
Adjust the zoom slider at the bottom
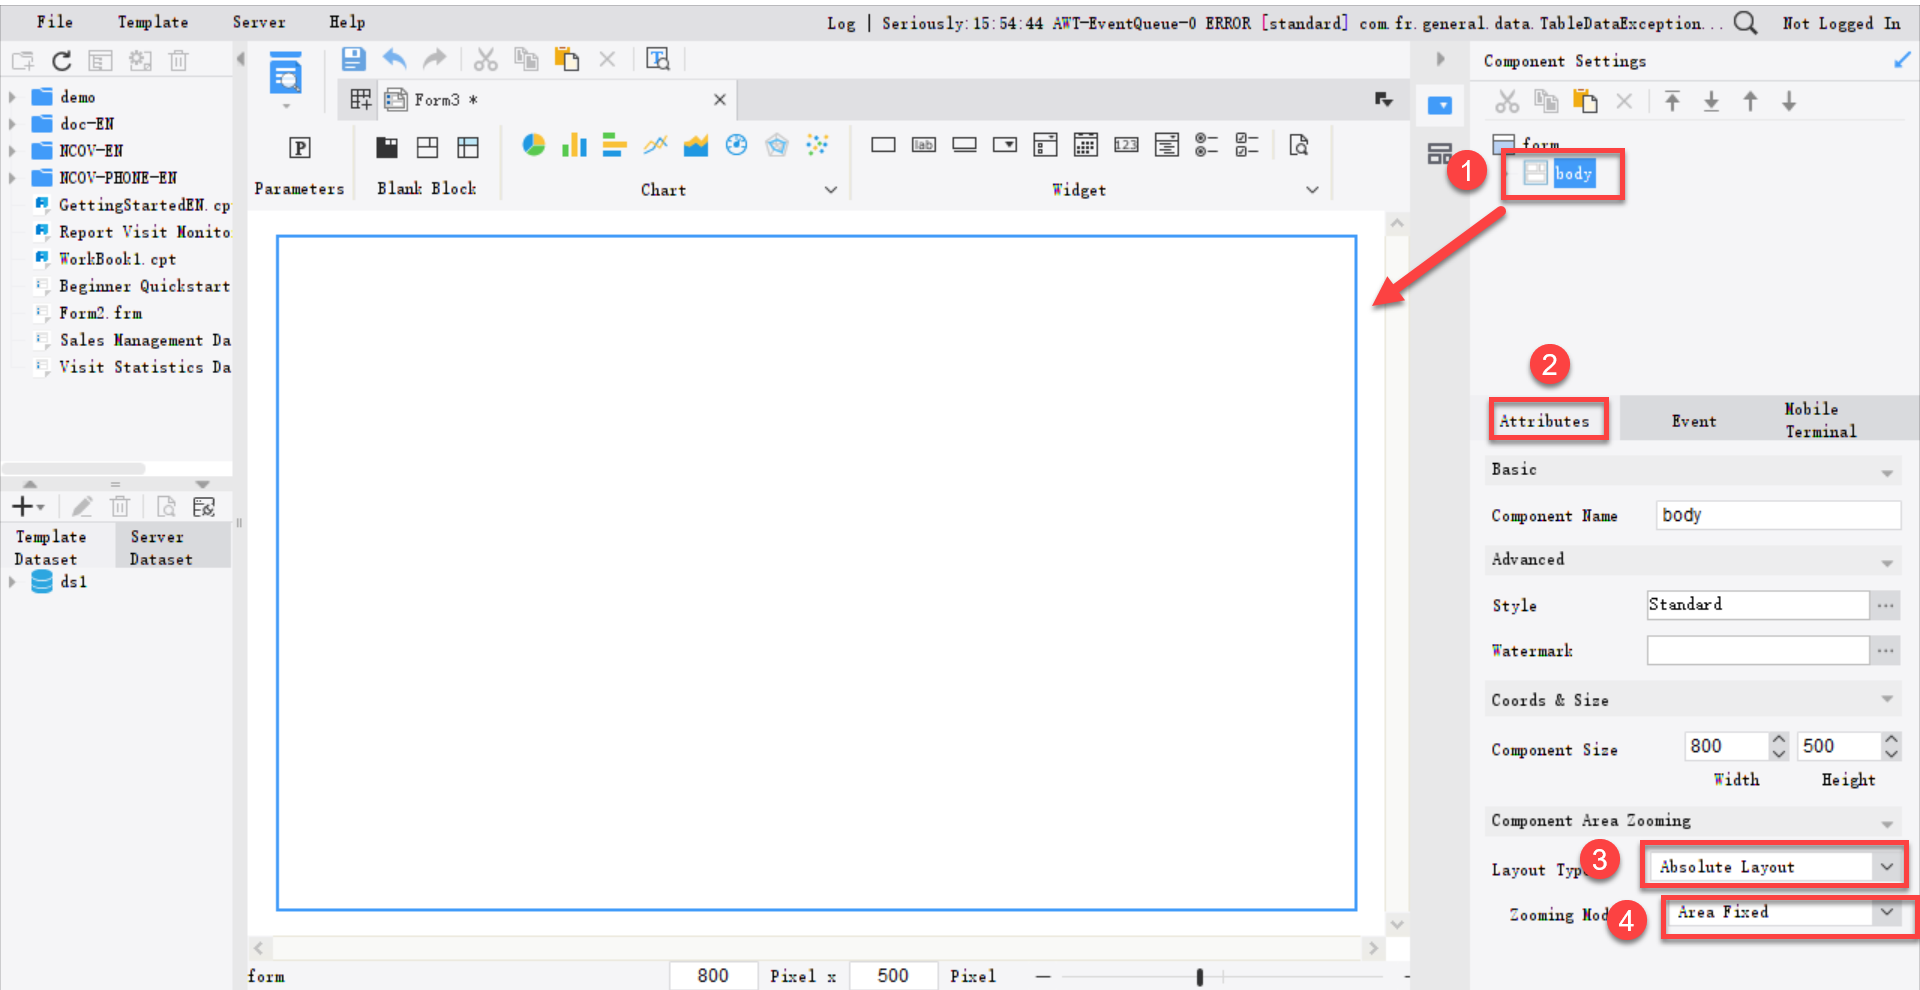coord(1199,976)
